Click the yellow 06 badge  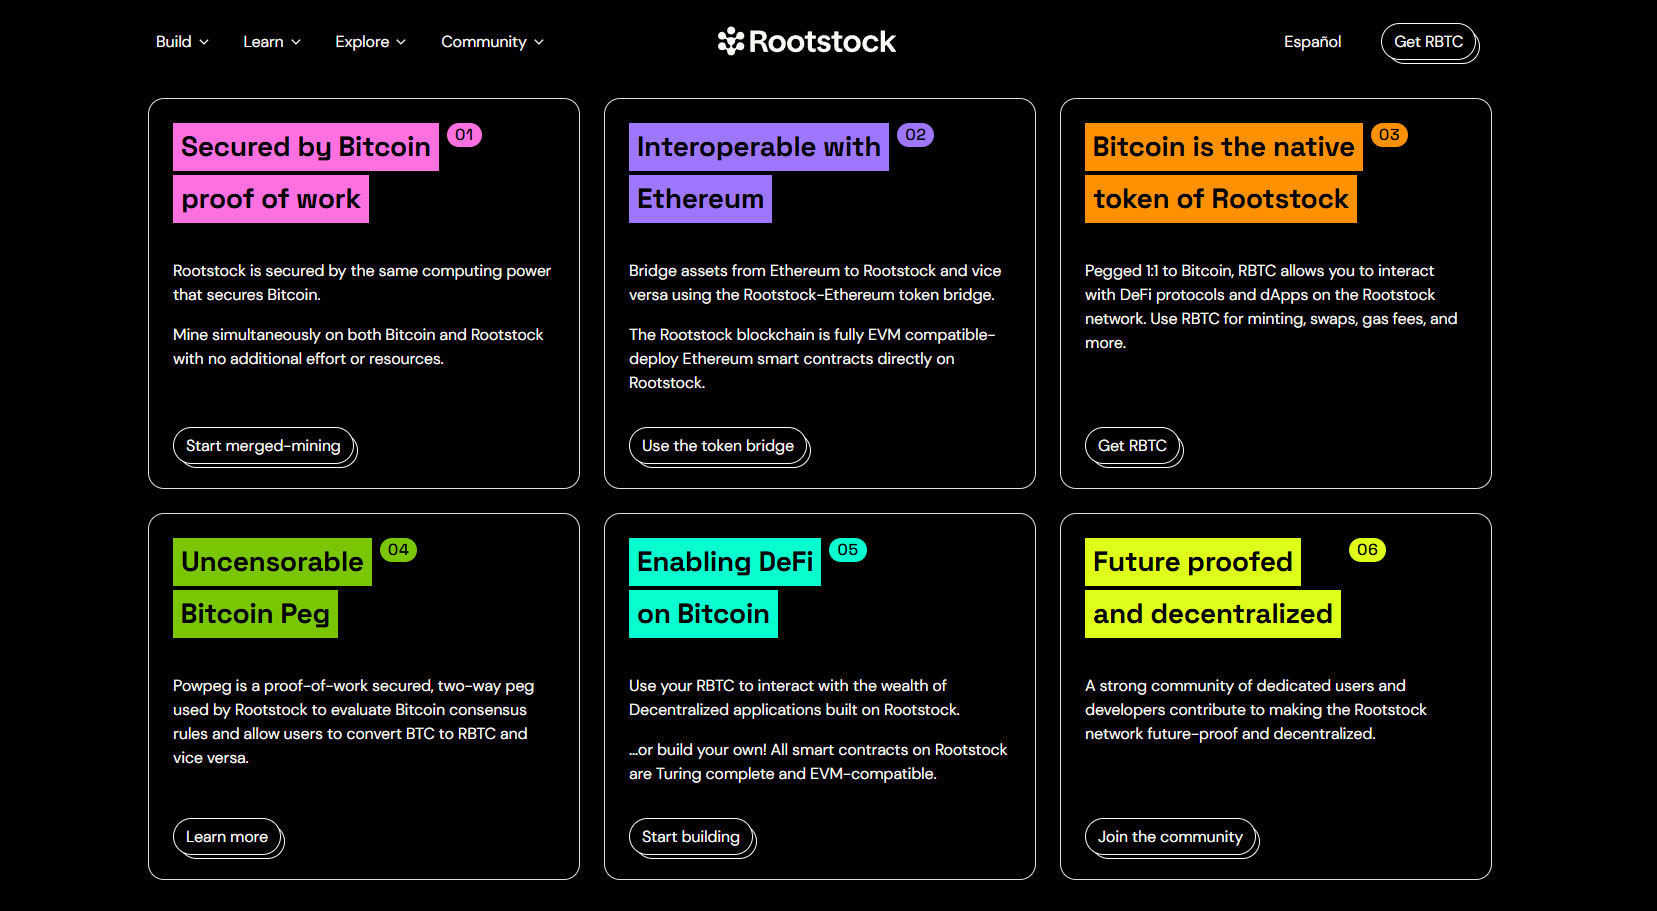pyautogui.click(x=1367, y=550)
